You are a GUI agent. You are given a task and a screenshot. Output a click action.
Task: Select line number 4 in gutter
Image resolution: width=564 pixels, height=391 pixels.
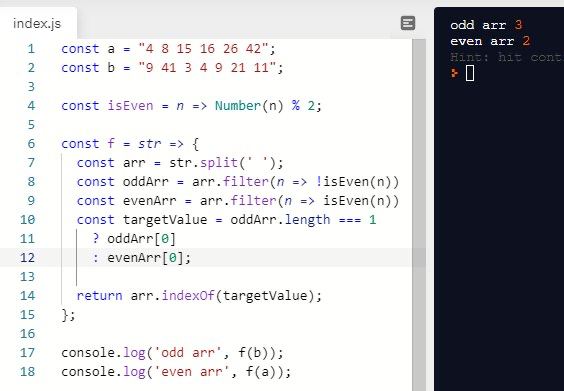point(31,106)
